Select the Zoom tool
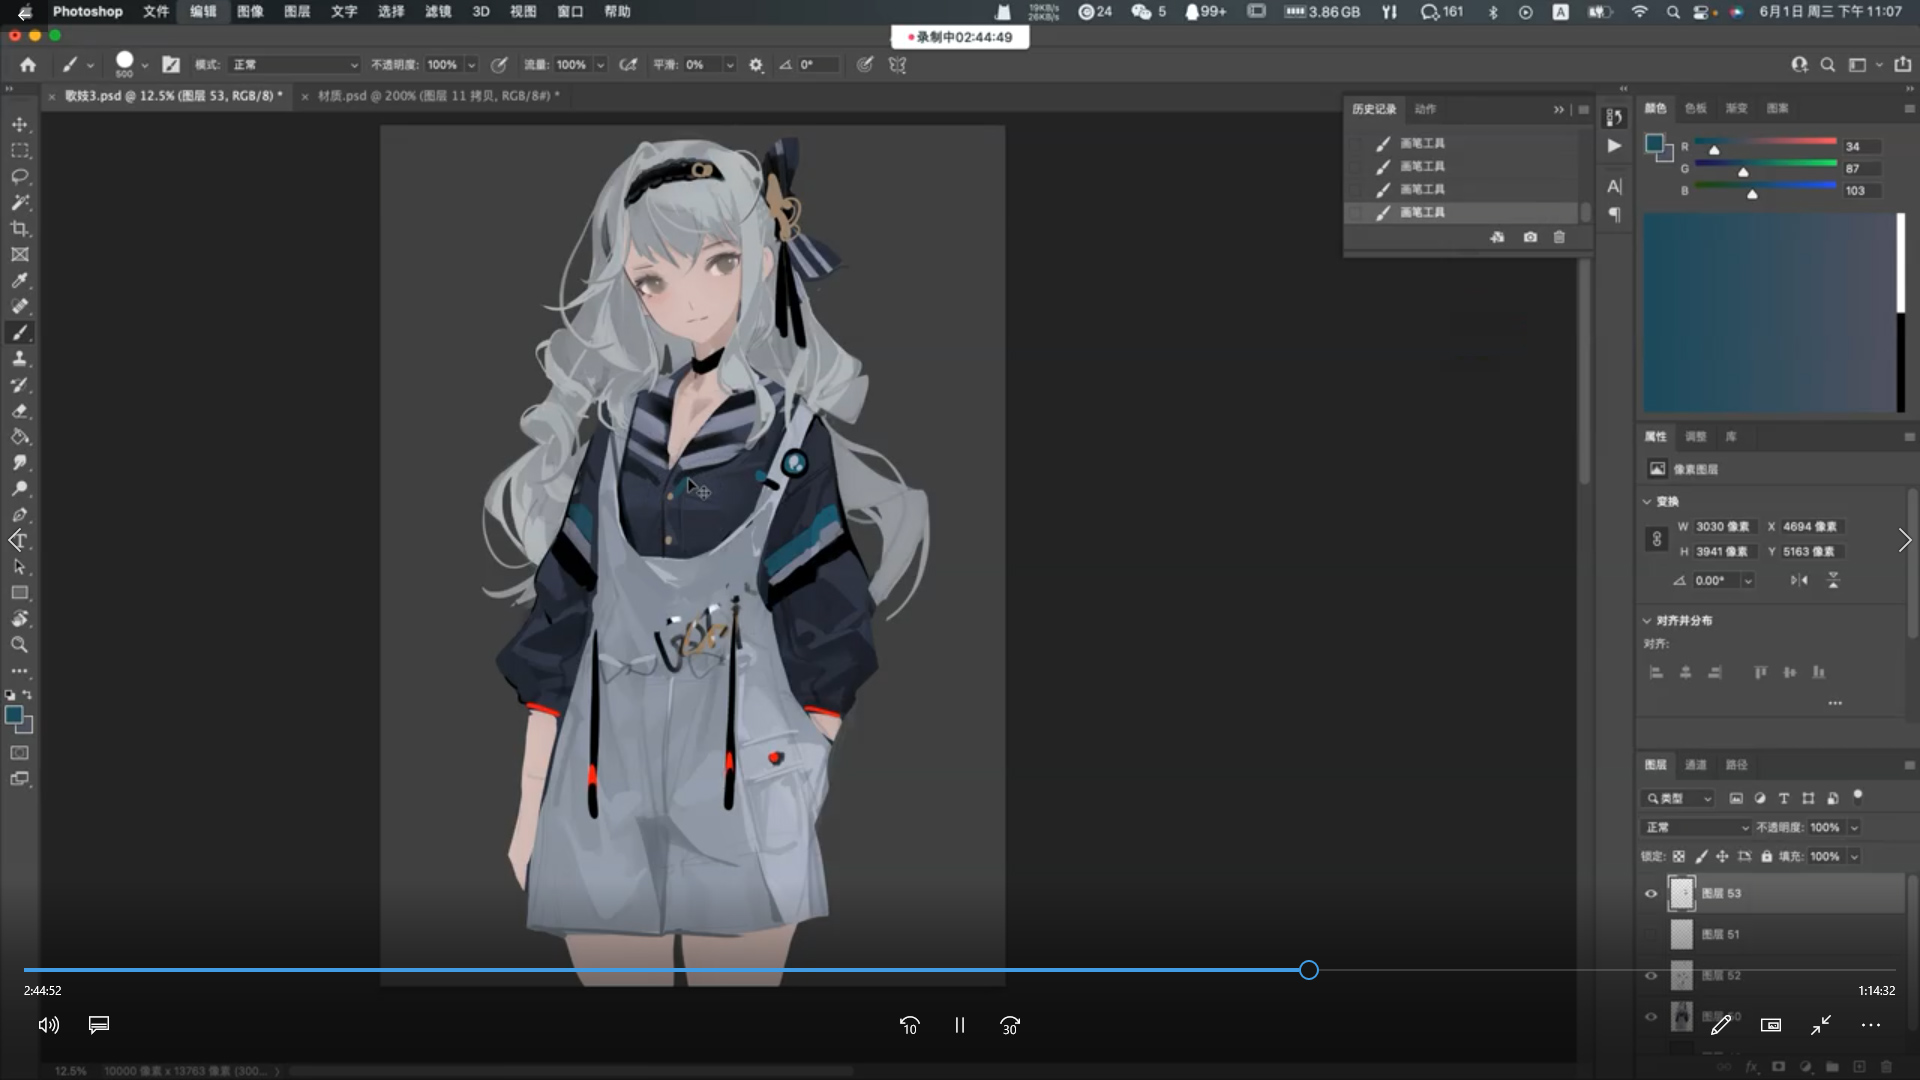 (x=19, y=645)
